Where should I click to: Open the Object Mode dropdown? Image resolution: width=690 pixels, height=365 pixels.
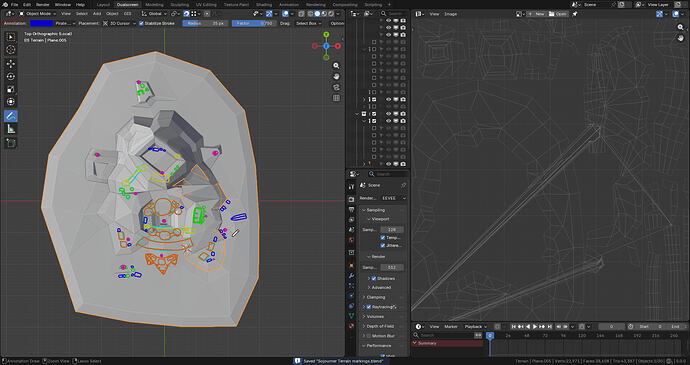pyautogui.click(x=38, y=14)
